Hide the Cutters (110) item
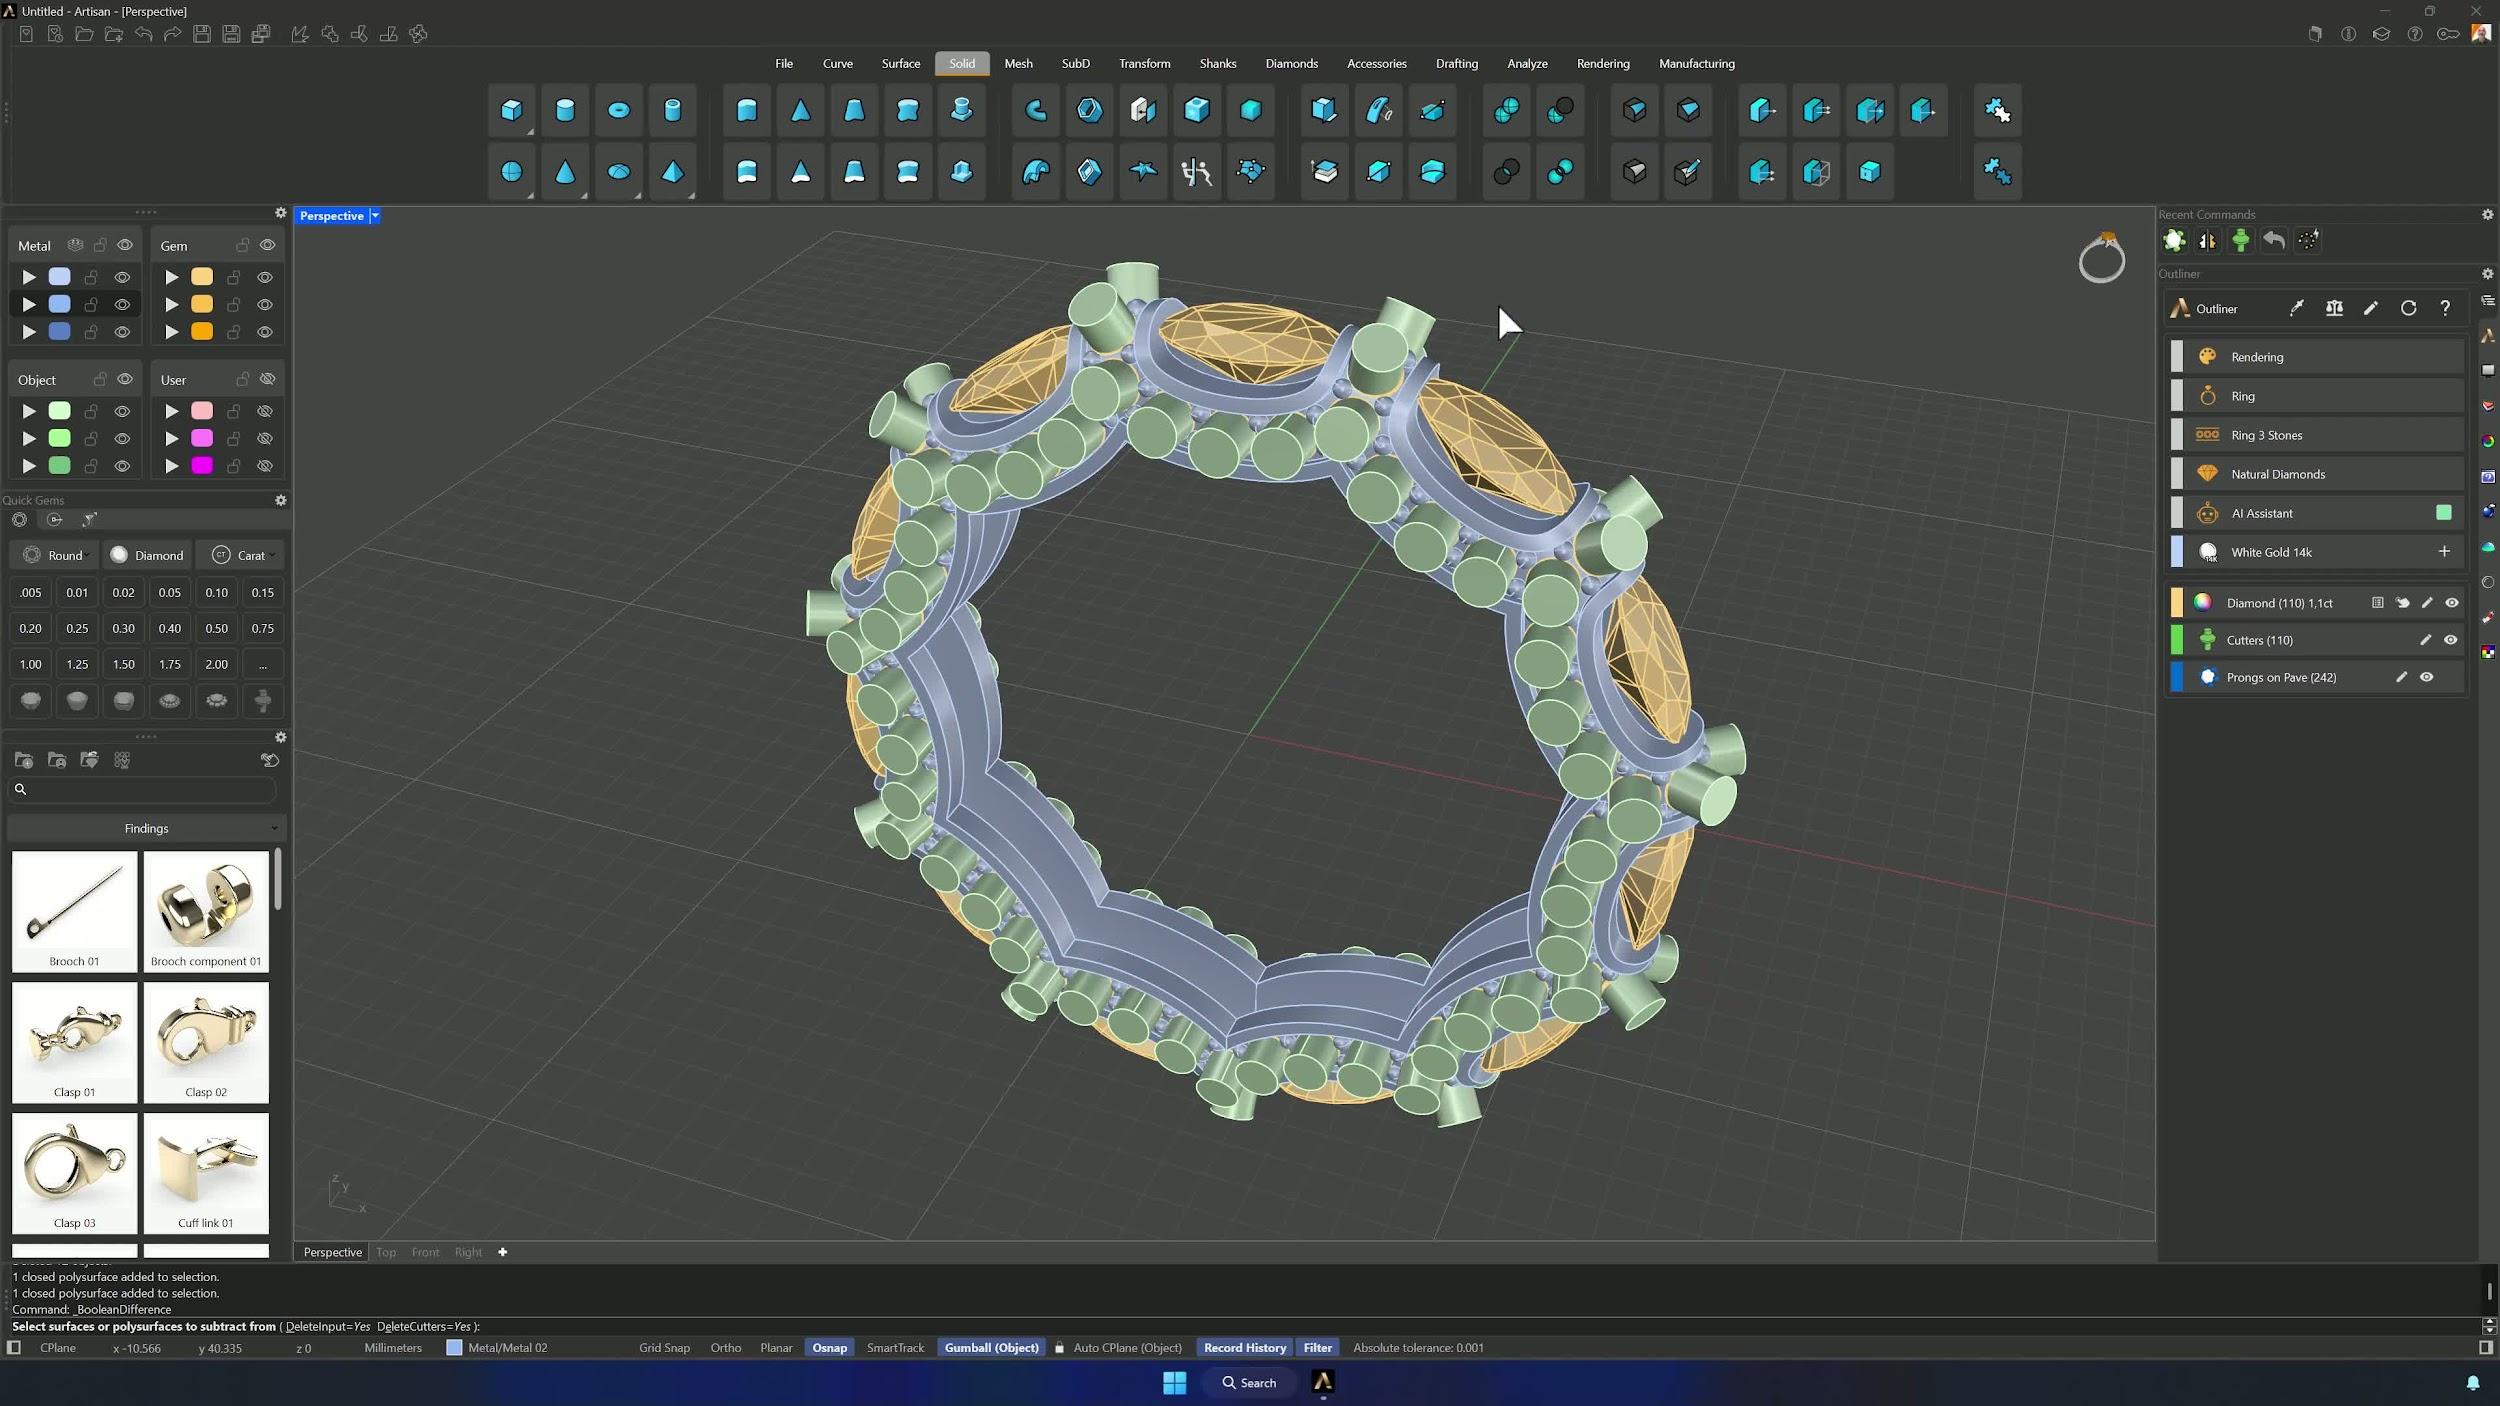The width and height of the screenshot is (2500, 1406). [2450, 640]
